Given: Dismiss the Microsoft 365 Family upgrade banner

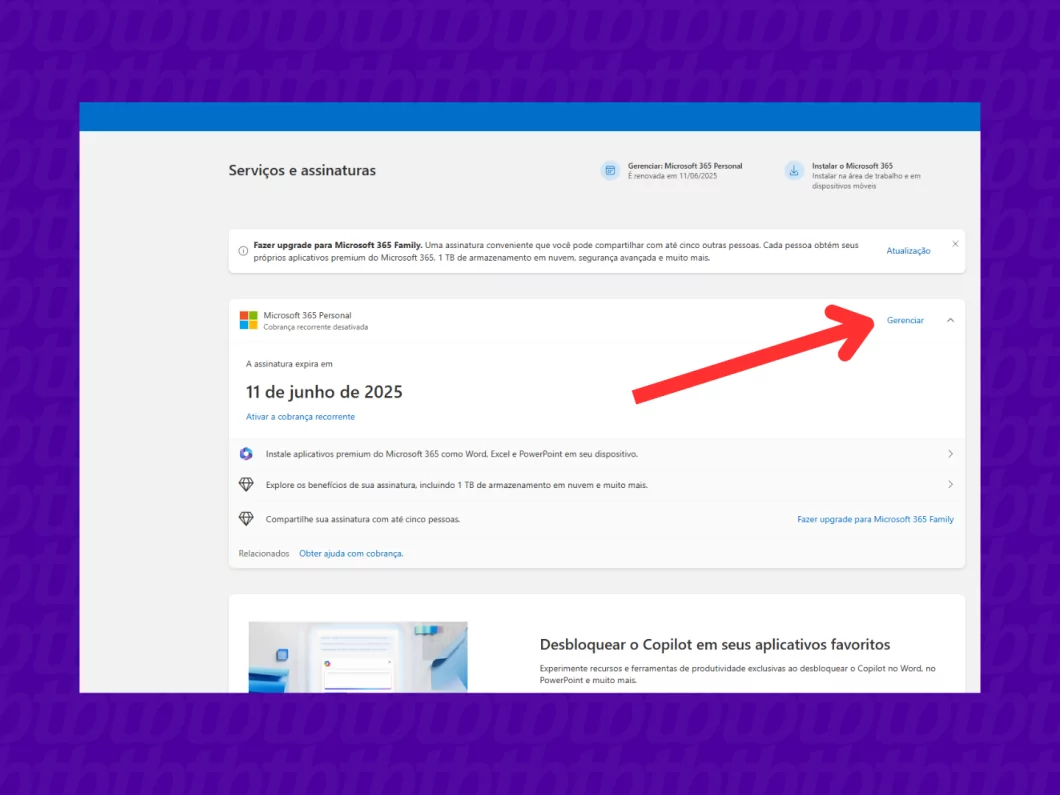Looking at the screenshot, I should (x=955, y=244).
